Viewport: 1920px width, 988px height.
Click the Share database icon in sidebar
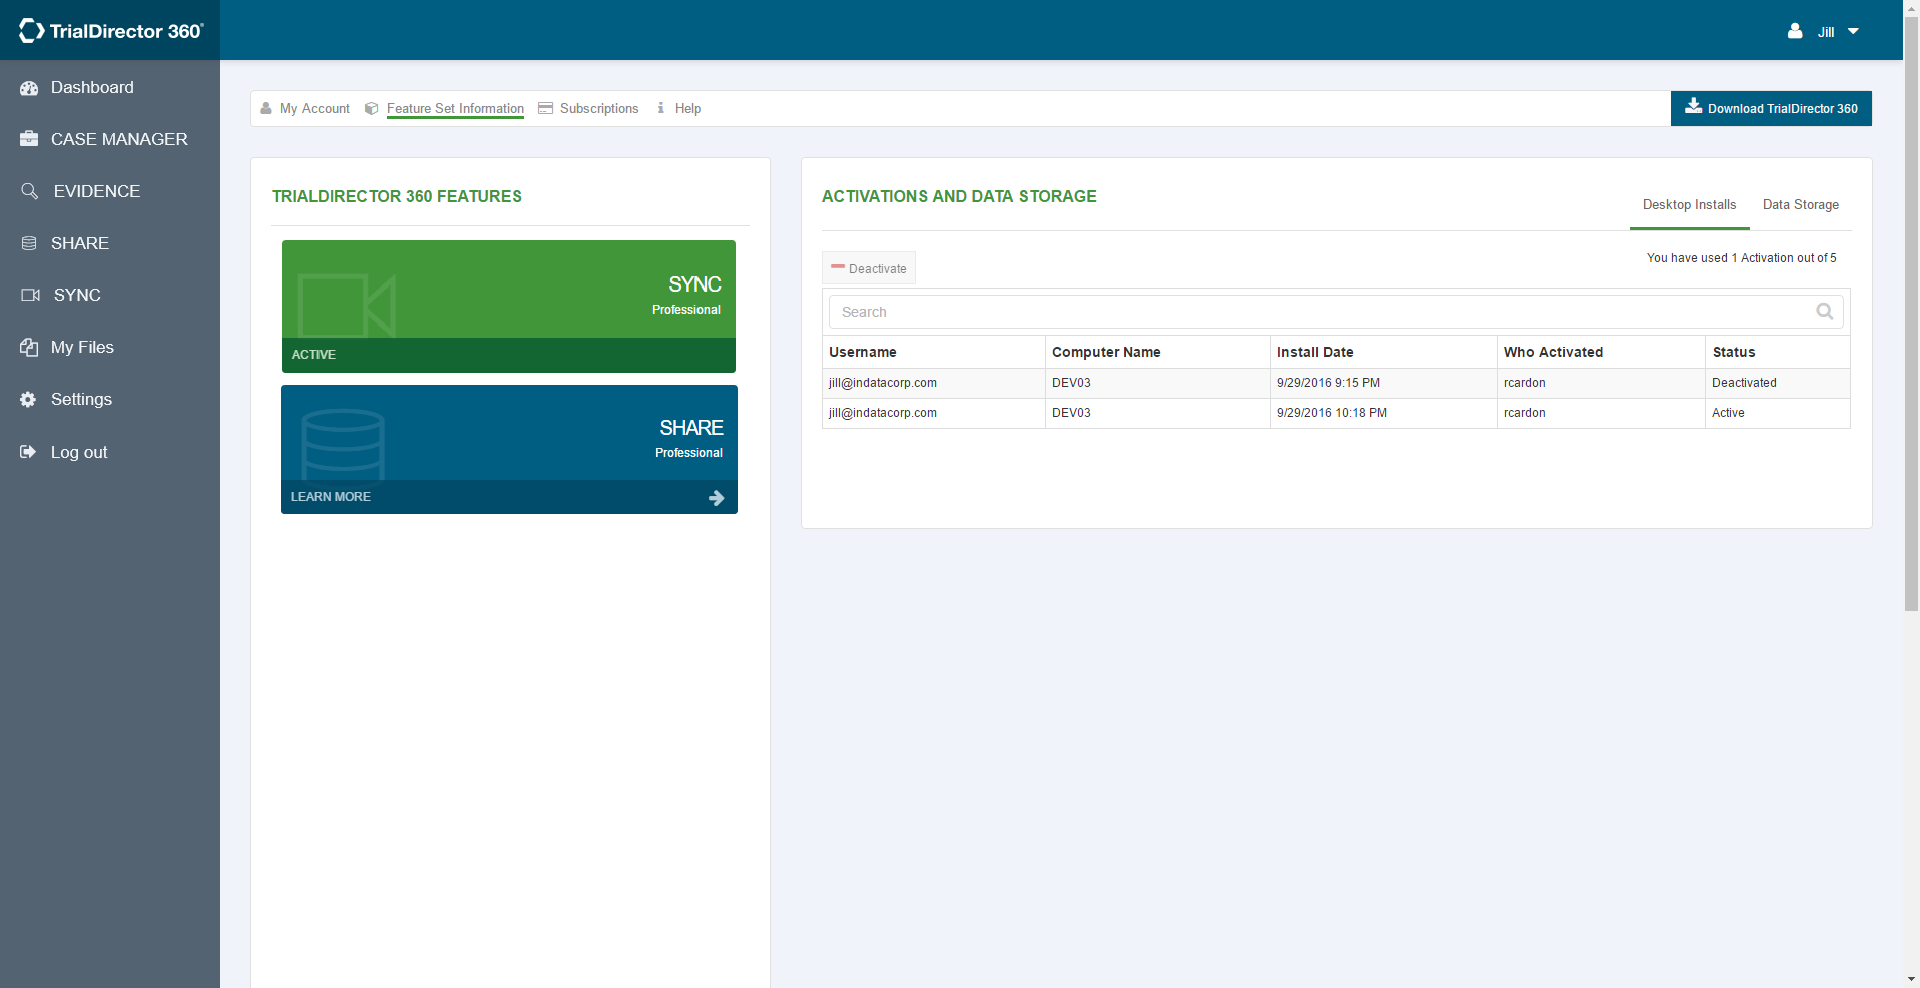coord(29,243)
